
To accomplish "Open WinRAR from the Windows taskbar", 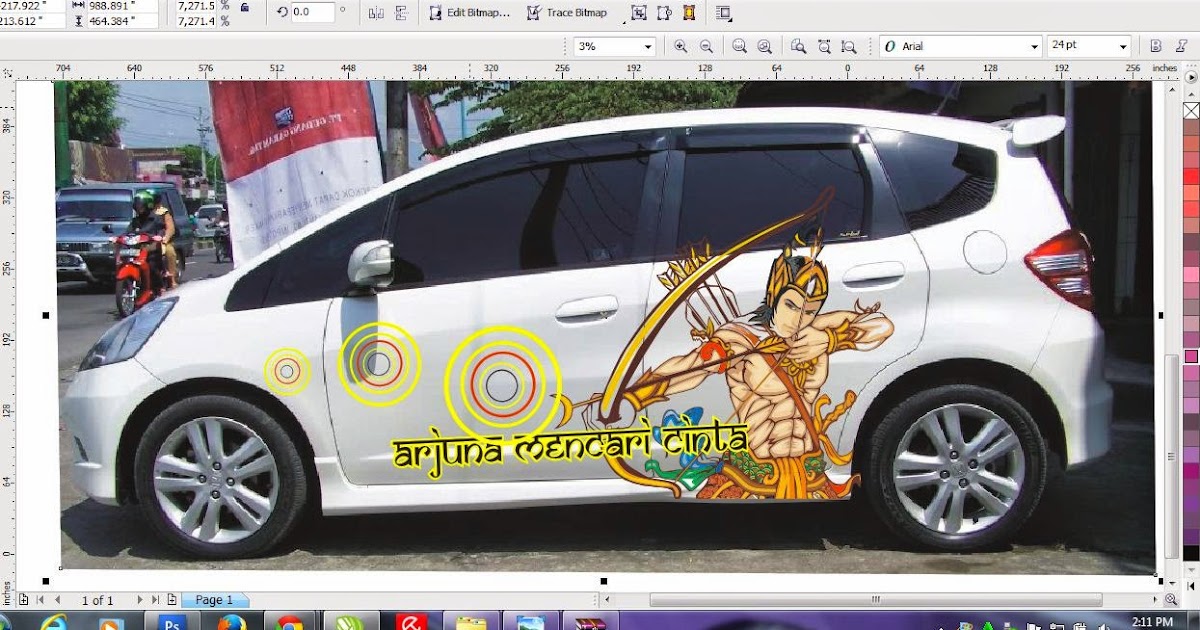I will point(591,621).
